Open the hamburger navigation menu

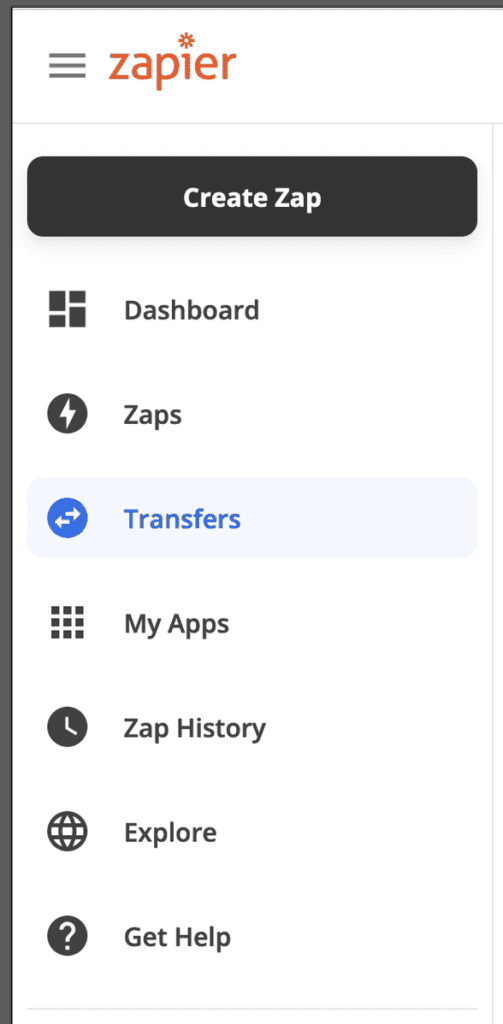pos(67,65)
